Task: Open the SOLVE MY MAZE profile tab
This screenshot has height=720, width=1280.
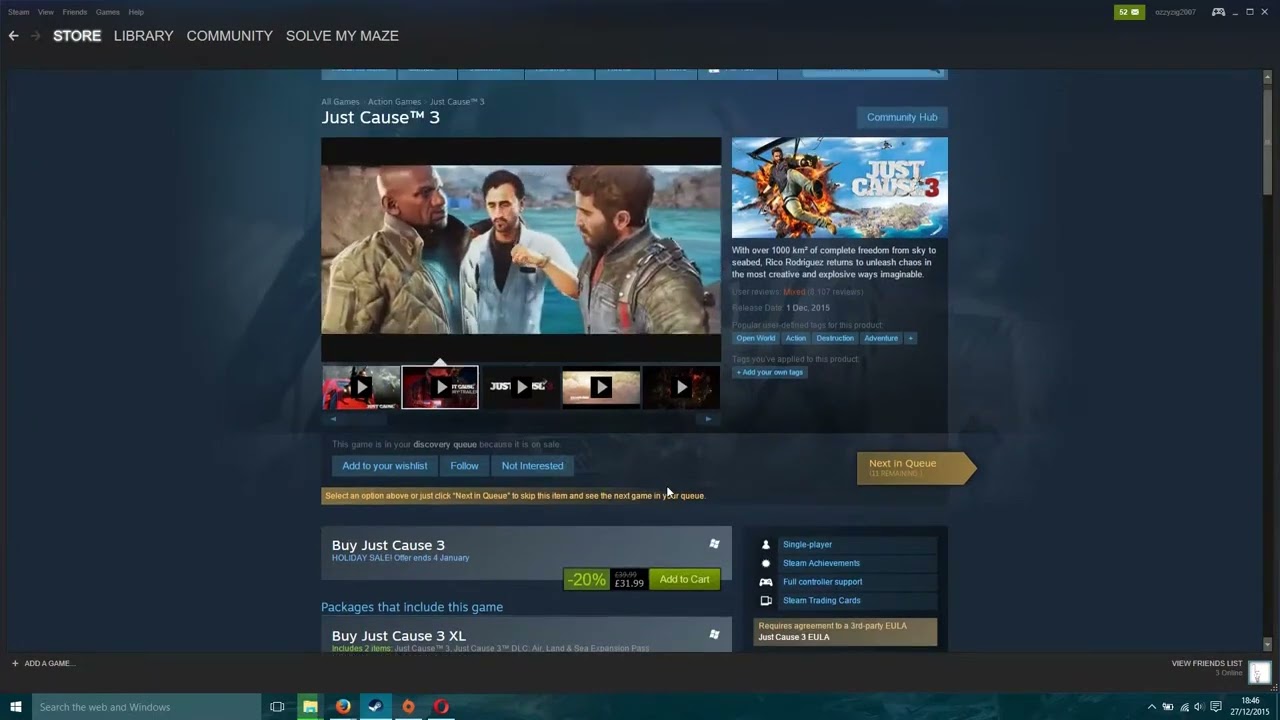Action: pyautogui.click(x=342, y=36)
